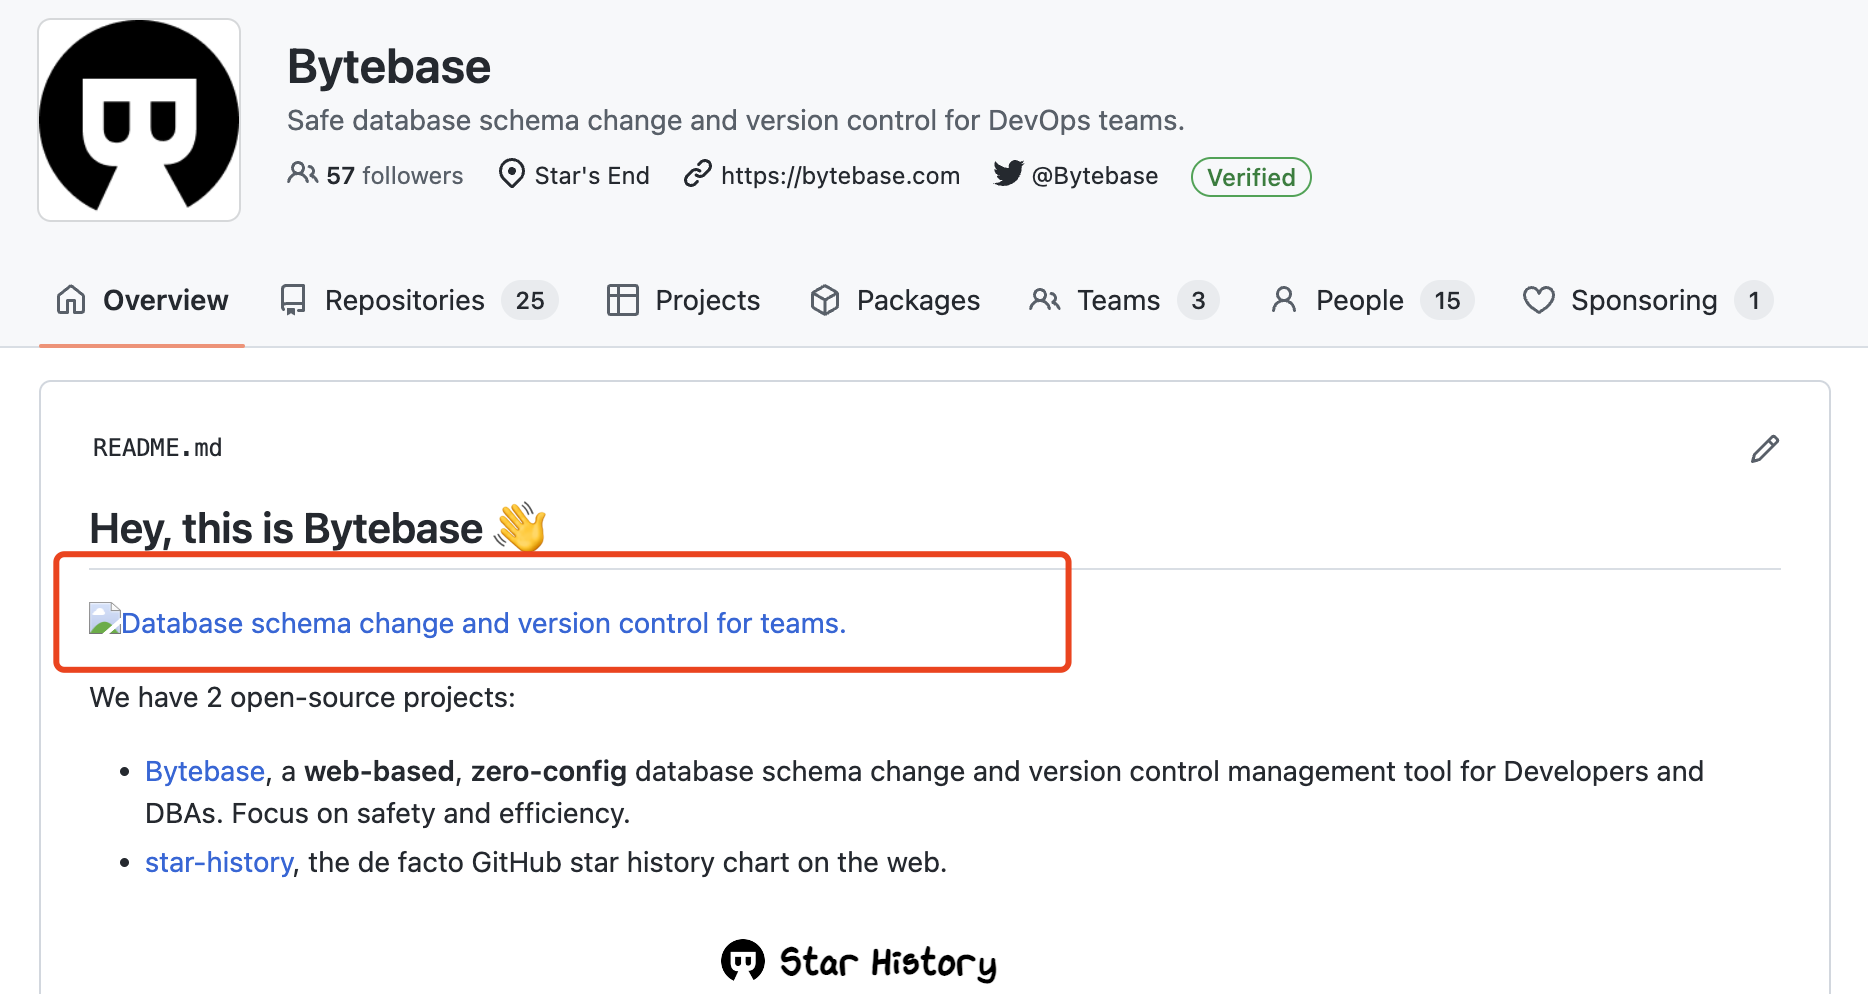Click the waving hand emoji

coord(521,527)
